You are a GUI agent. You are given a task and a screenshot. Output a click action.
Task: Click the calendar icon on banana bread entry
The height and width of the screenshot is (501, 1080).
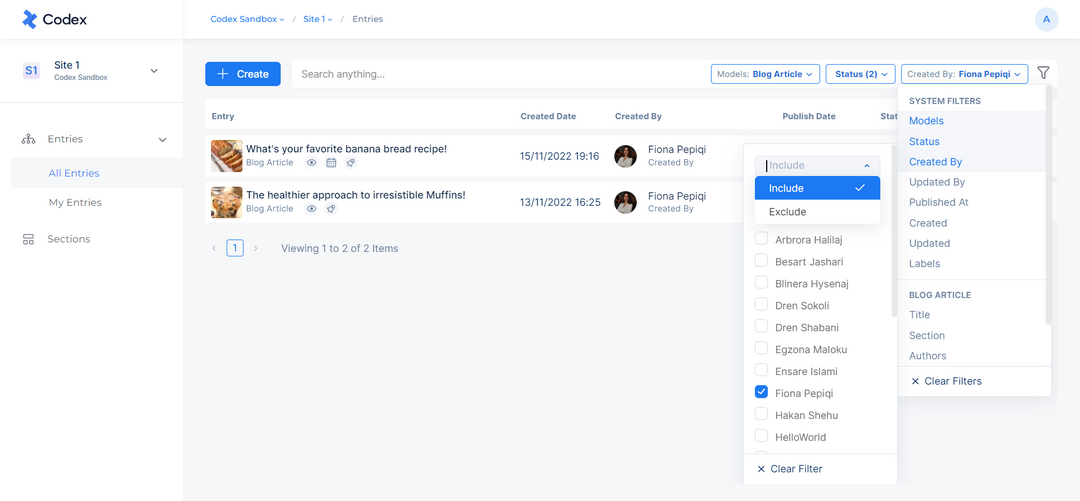coord(331,163)
